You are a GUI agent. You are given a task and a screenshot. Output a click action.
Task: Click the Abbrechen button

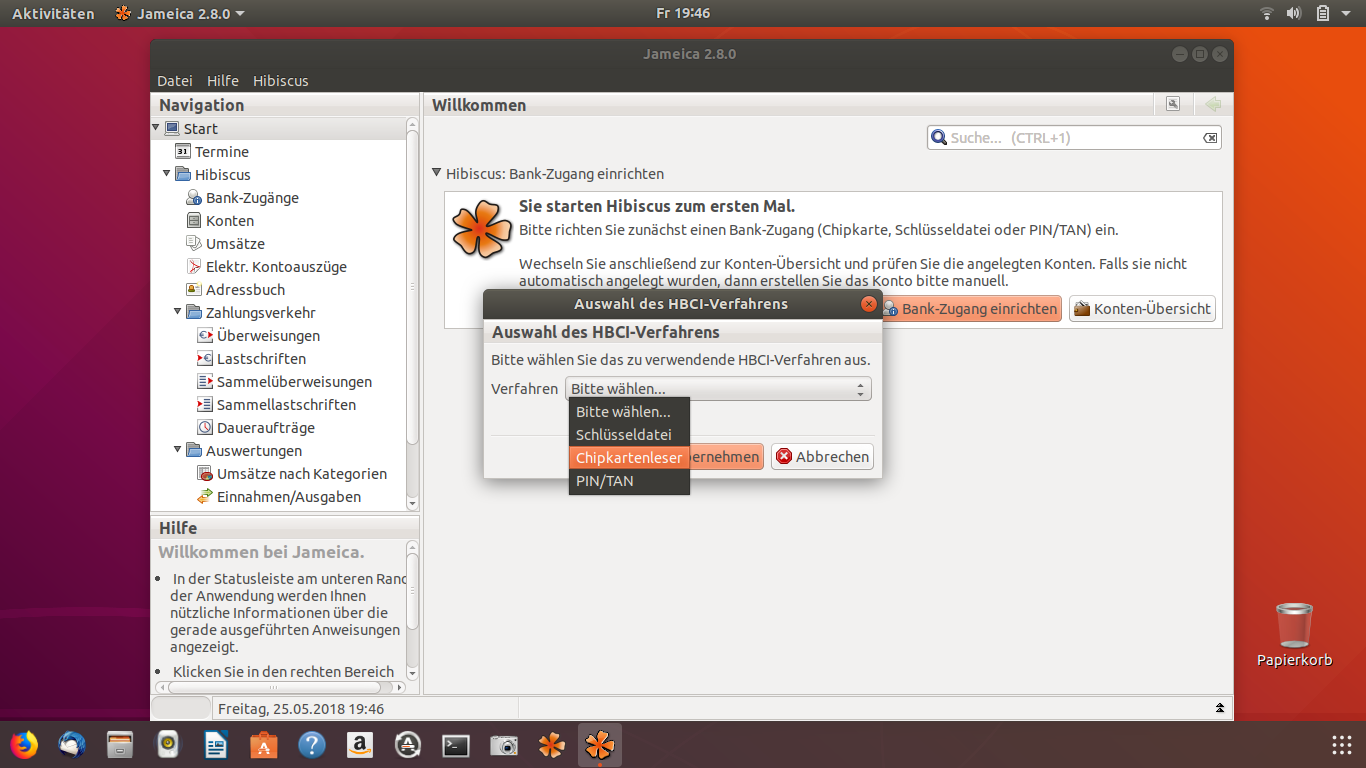[823, 456]
